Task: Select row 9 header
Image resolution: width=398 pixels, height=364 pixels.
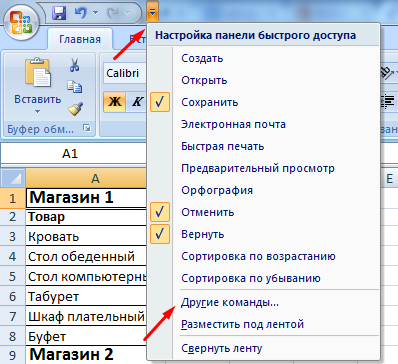Action: (13, 355)
